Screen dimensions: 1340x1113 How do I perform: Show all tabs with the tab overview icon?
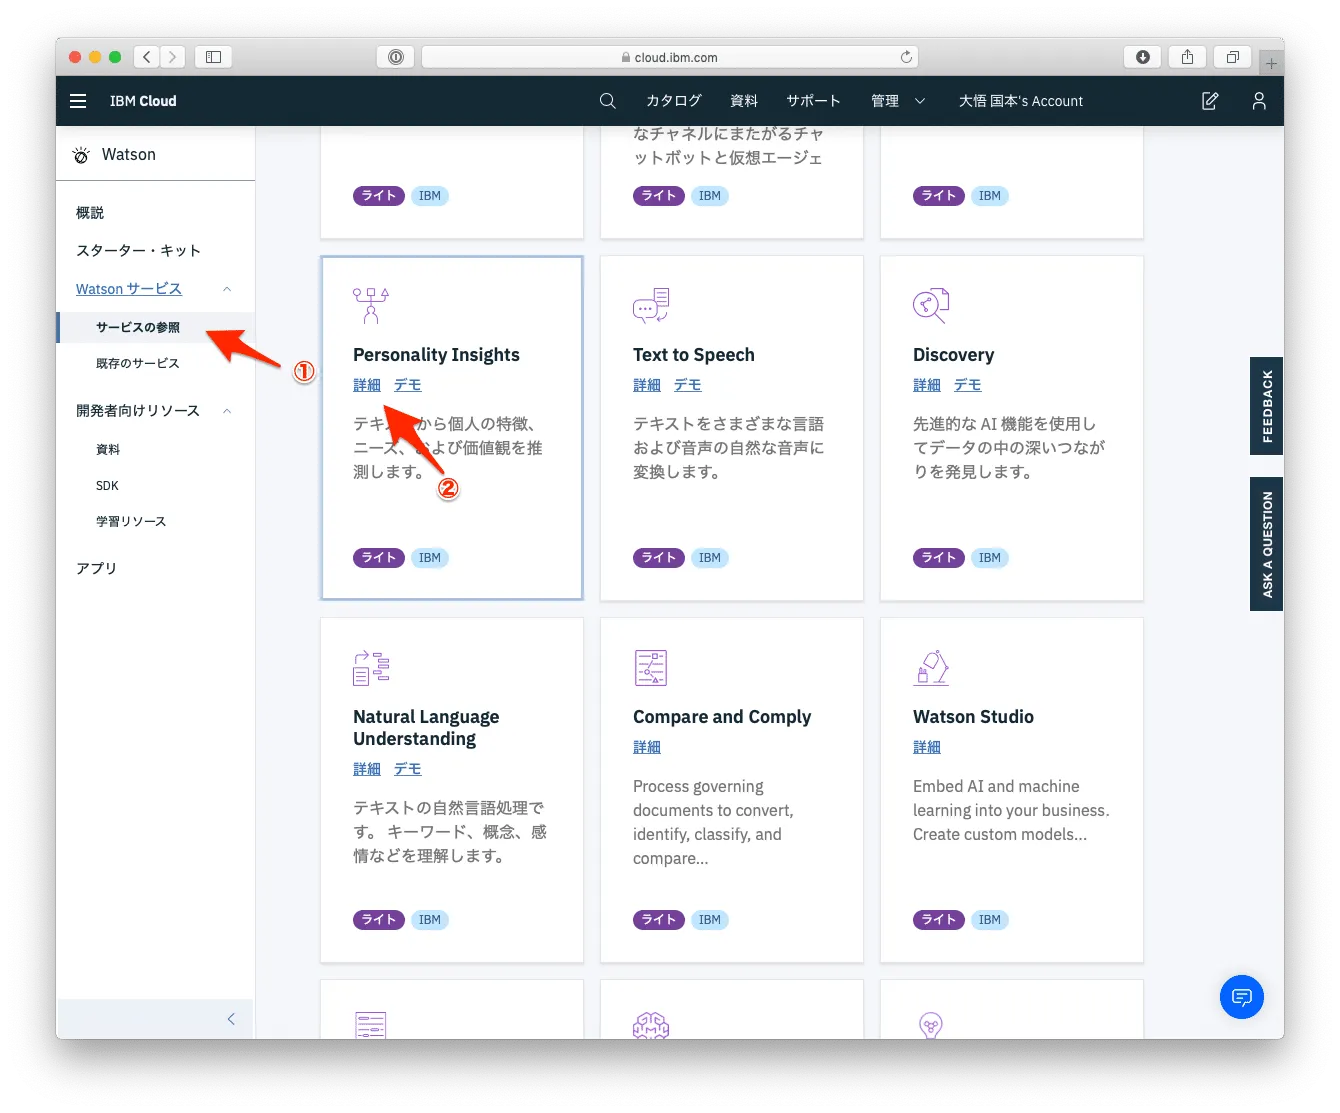point(1232,57)
